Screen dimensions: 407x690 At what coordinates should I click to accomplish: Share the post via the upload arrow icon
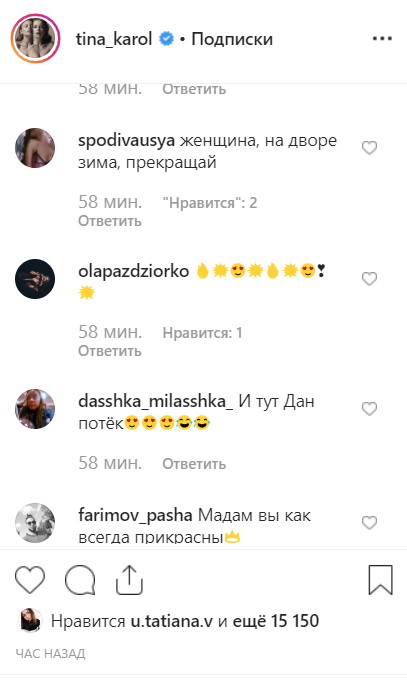coord(129,580)
